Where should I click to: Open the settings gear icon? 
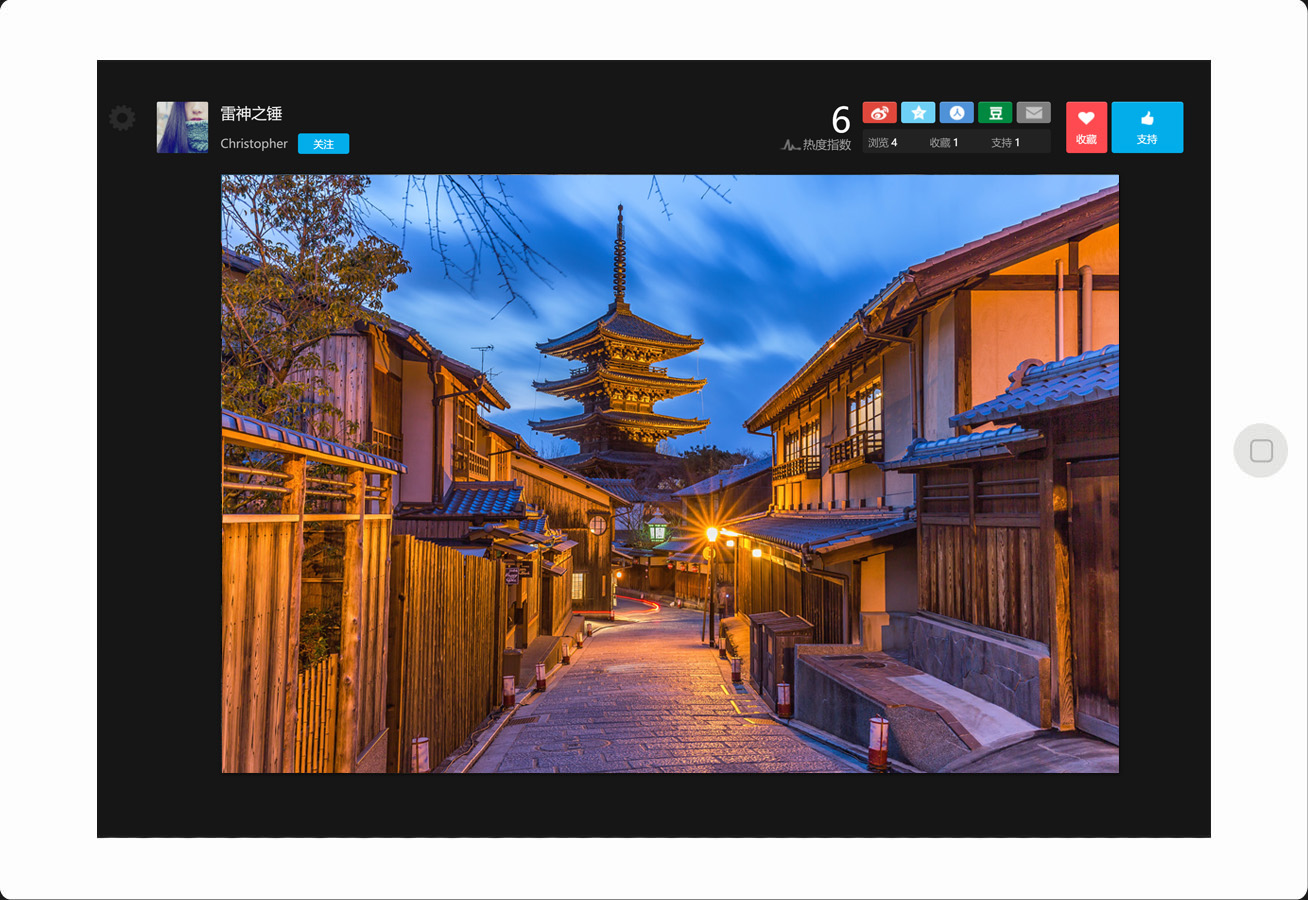pyautogui.click(x=122, y=118)
